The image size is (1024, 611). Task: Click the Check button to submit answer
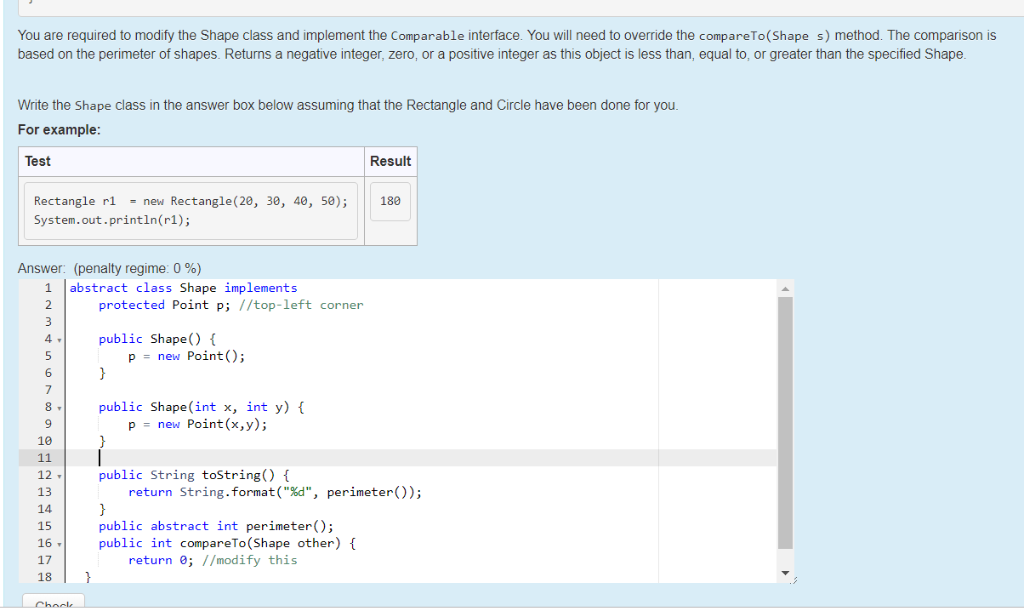coord(53,604)
